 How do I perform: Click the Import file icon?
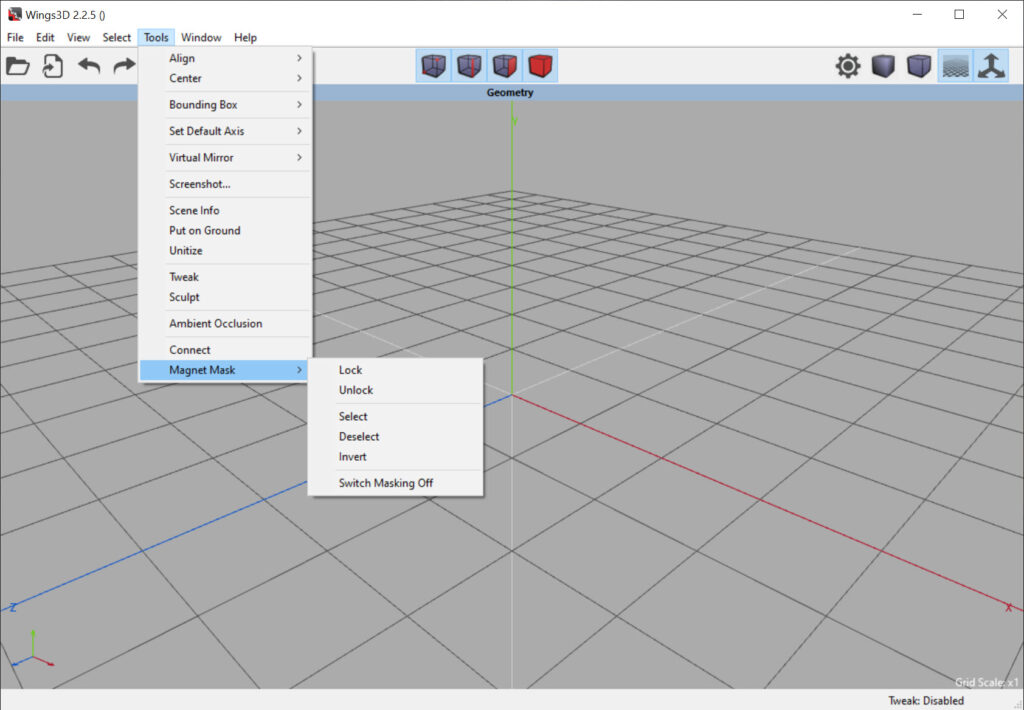pyautogui.click(x=53, y=66)
